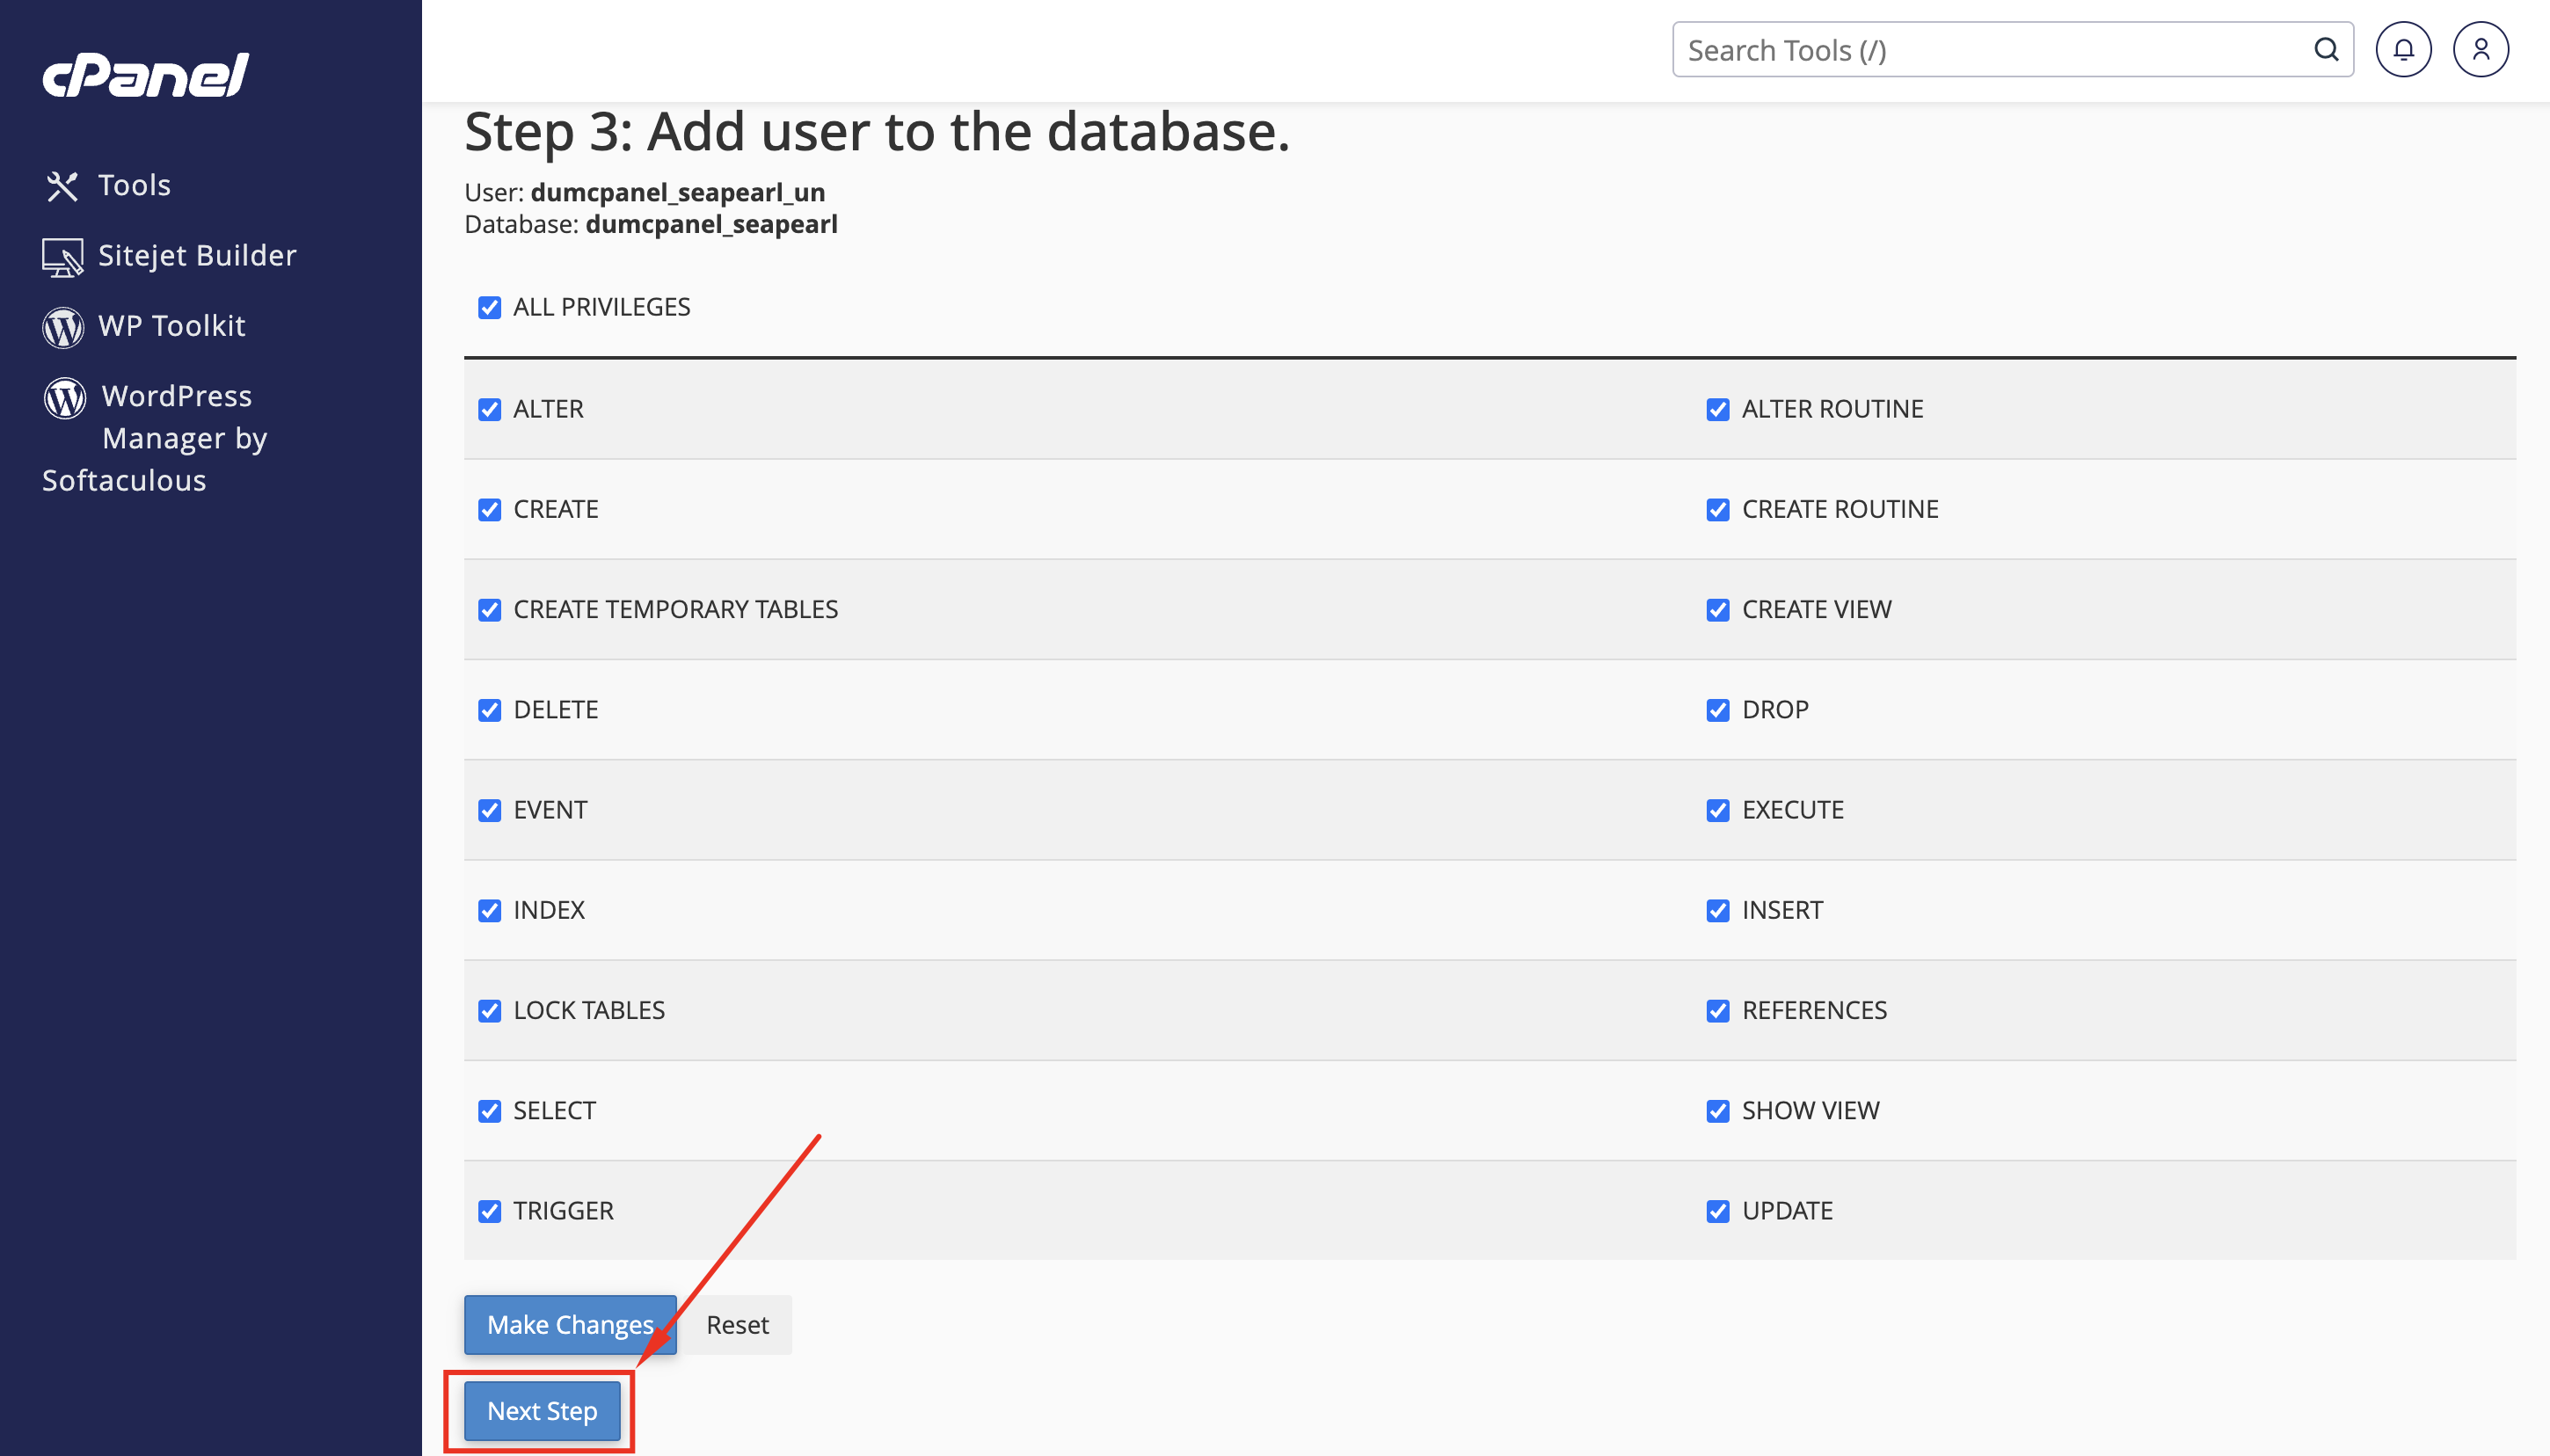
Task: Select Tools in sidebar menu
Action: (x=134, y=186)
